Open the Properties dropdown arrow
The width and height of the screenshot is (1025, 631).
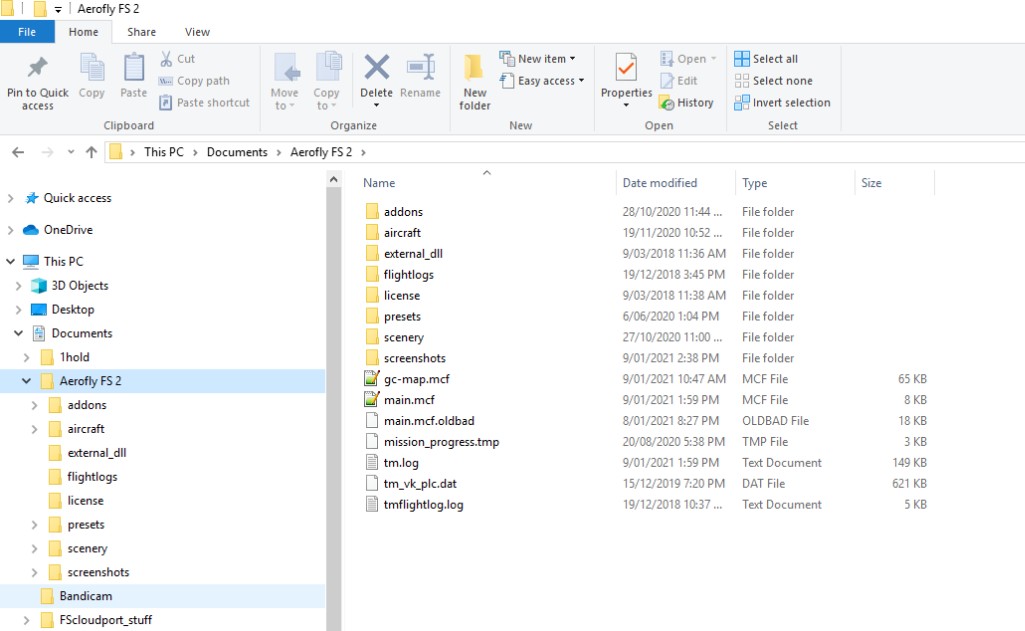click(626, 105)
